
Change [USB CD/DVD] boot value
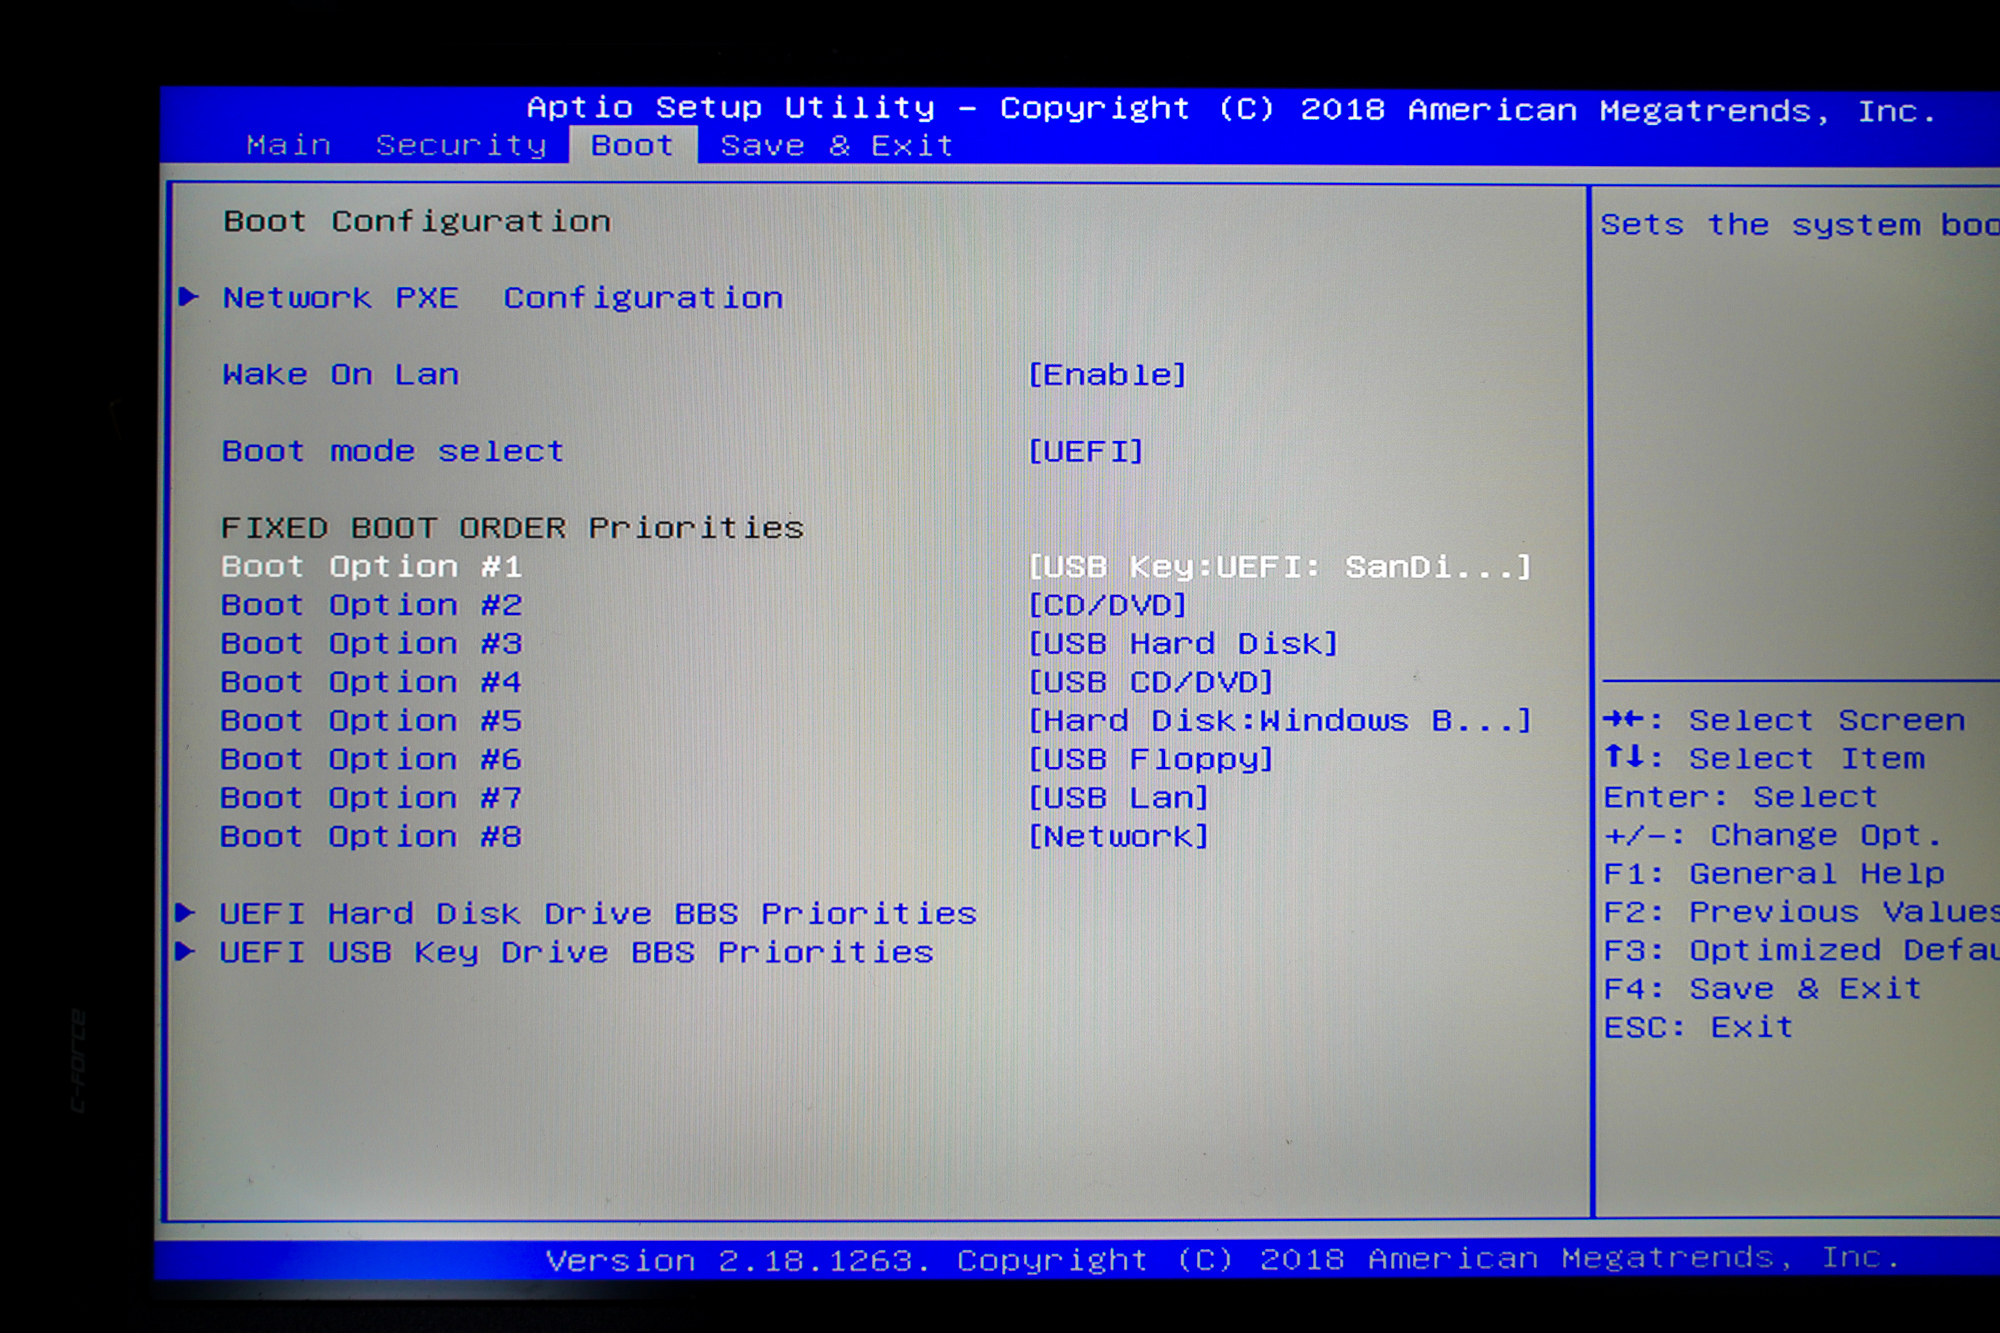click(x=1151, y=682)
